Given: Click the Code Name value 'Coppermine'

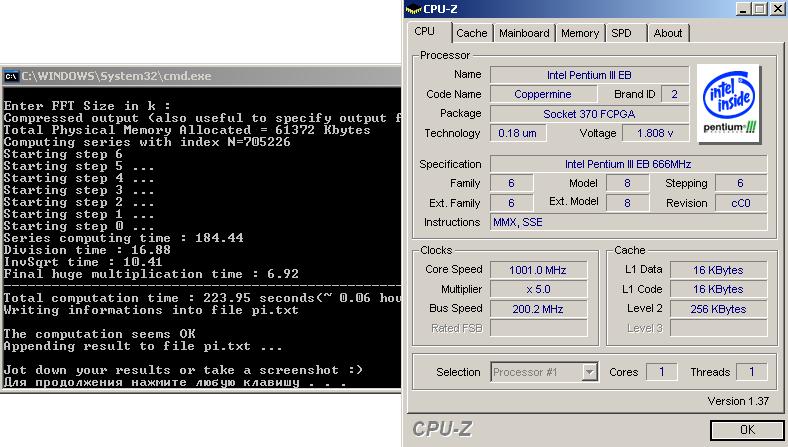Looking at the screenshot, I should (x=543, y=94).
